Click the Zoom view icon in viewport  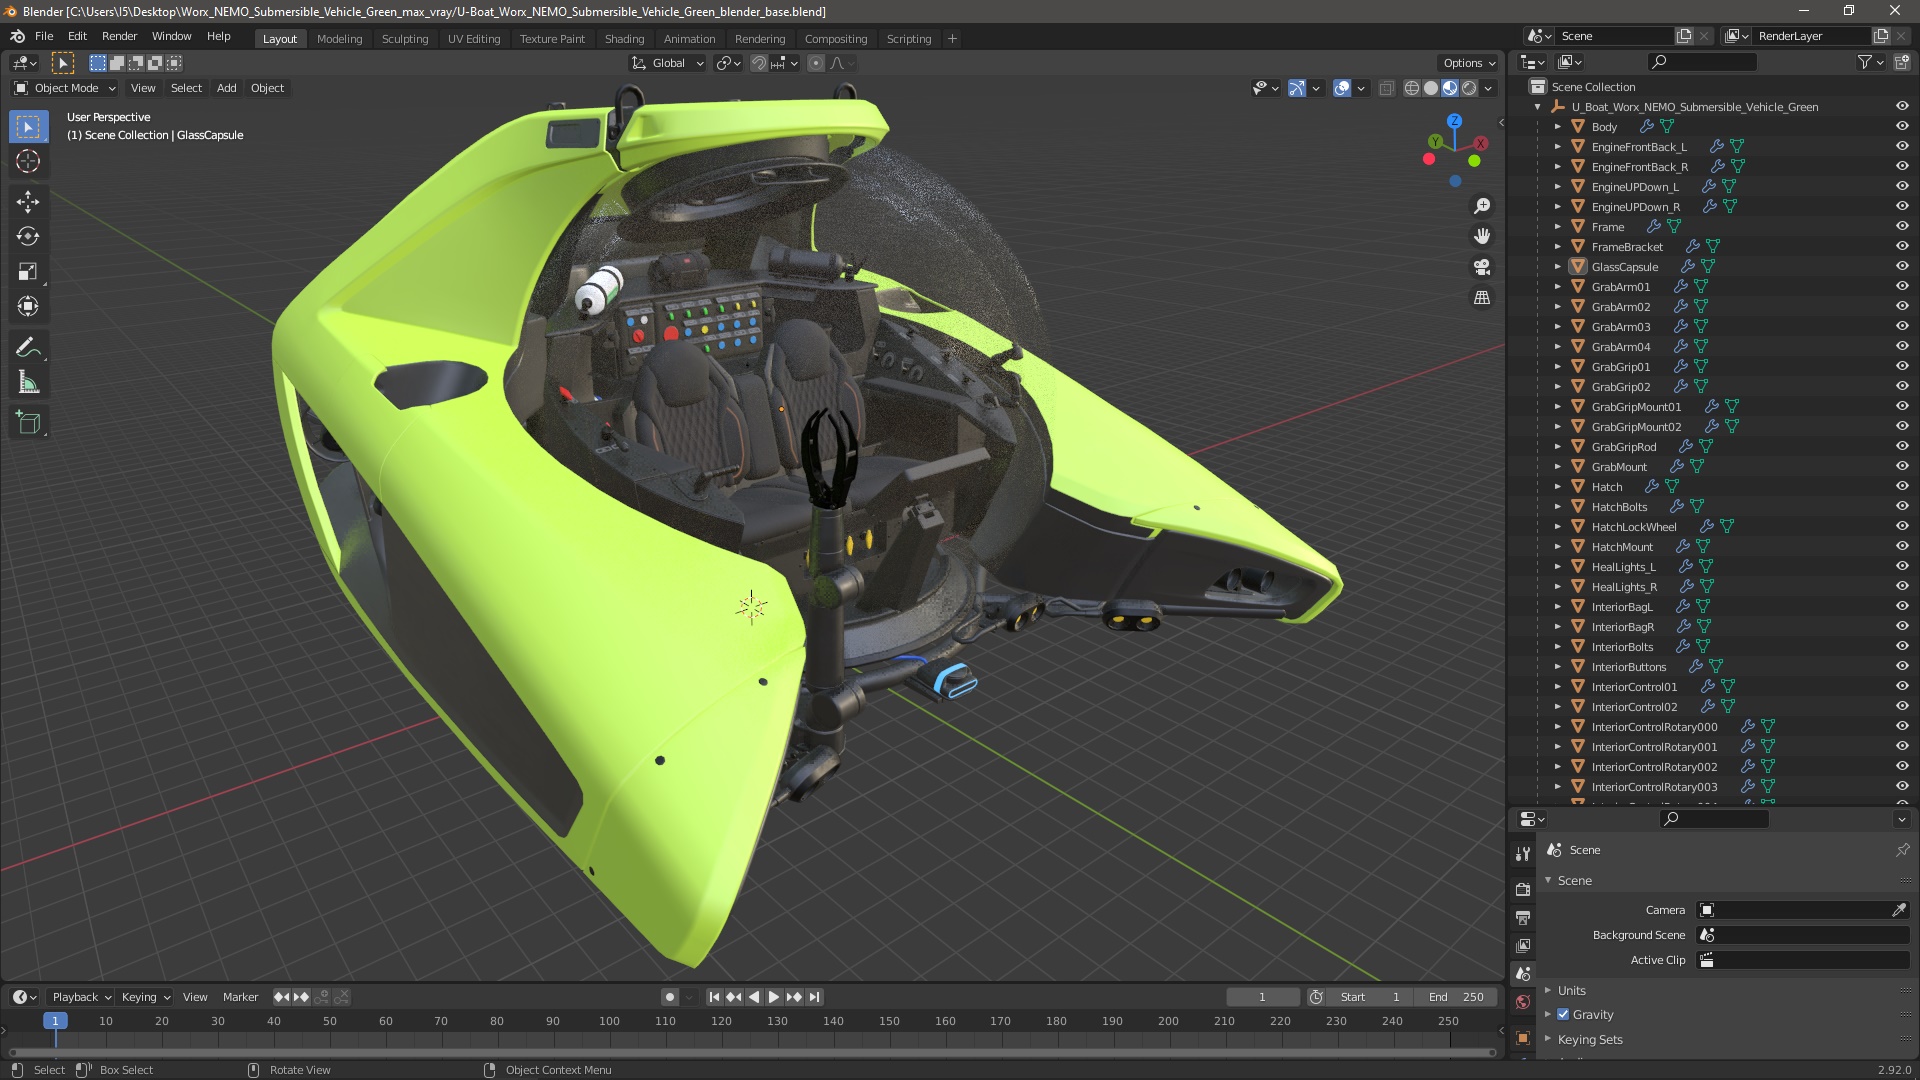pyautogui.click(x=1482, y=205)
